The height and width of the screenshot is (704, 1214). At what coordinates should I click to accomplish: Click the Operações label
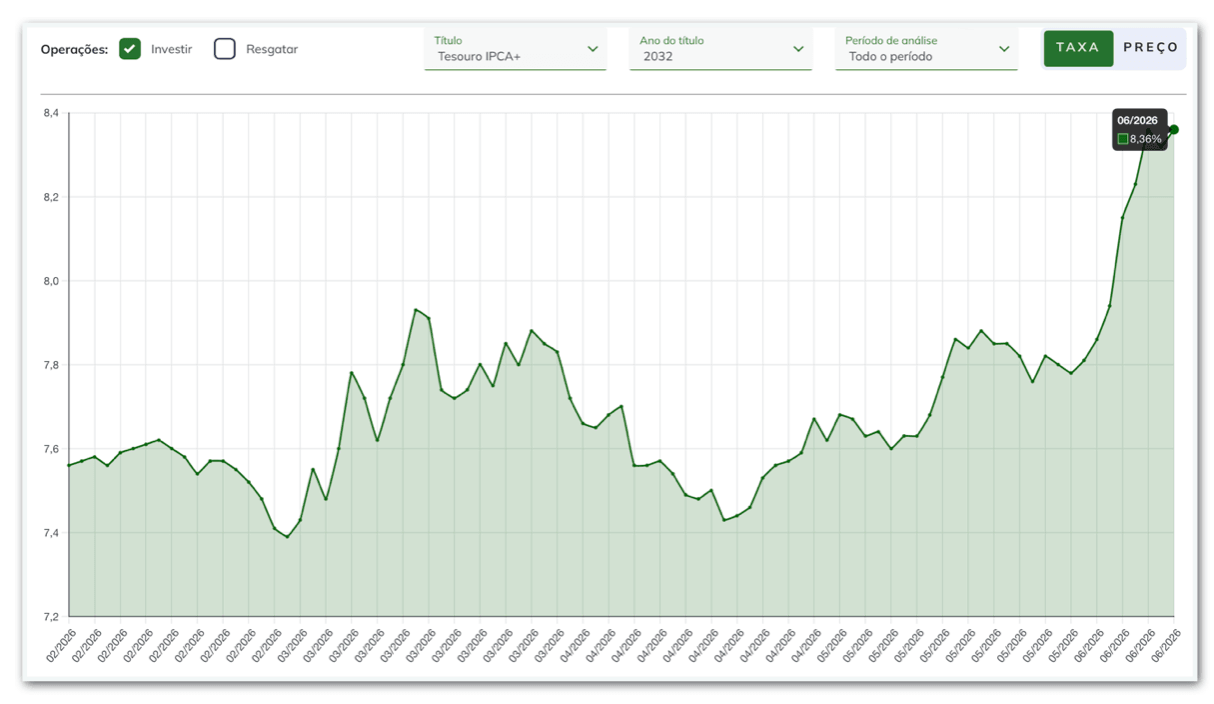[x=74, y=49]
